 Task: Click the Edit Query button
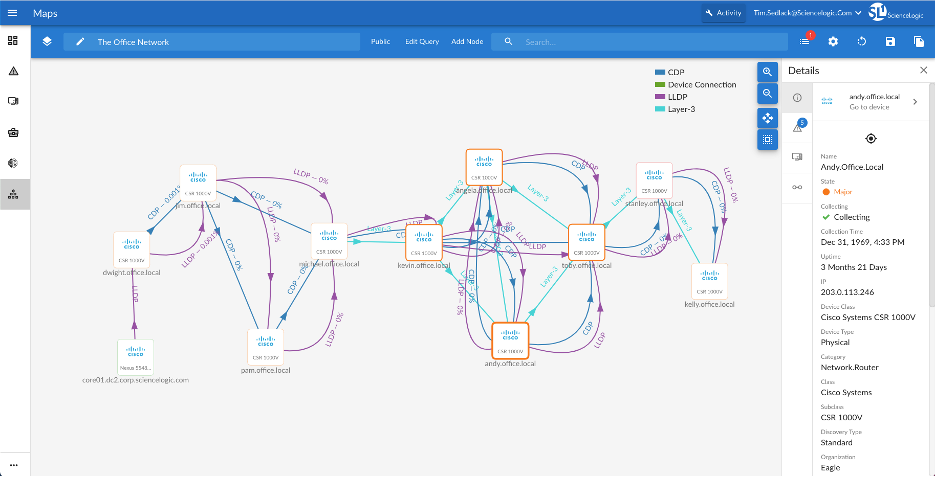click(422, 42)
